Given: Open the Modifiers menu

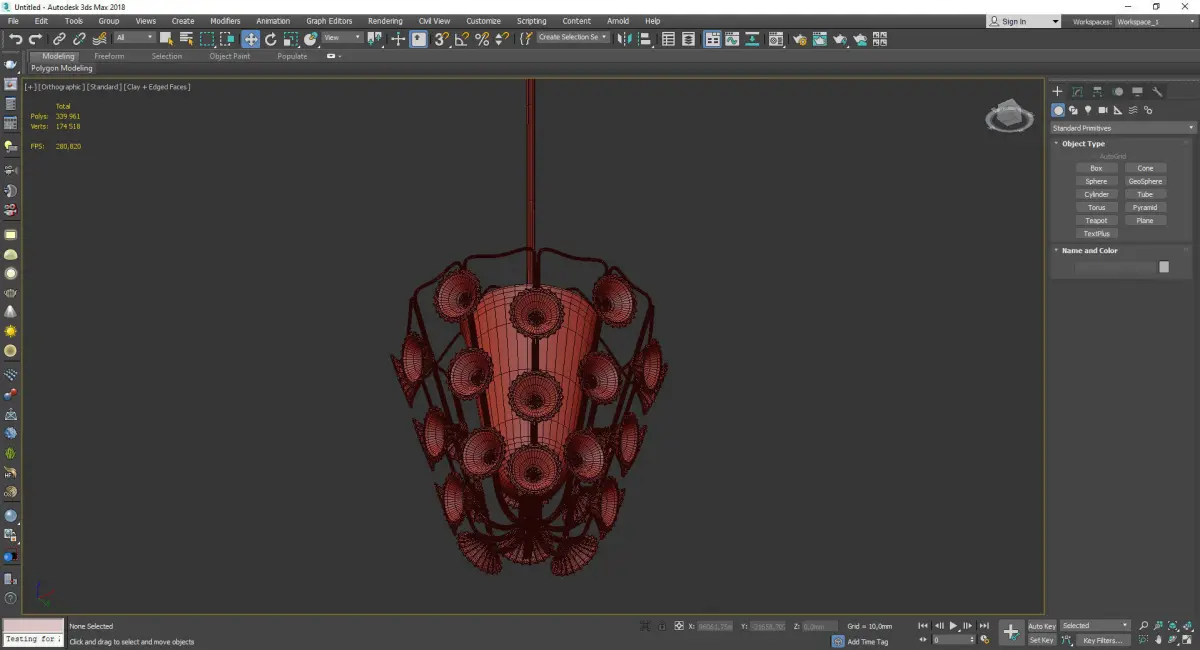Looking at the screenshot, I should (225, 21).
